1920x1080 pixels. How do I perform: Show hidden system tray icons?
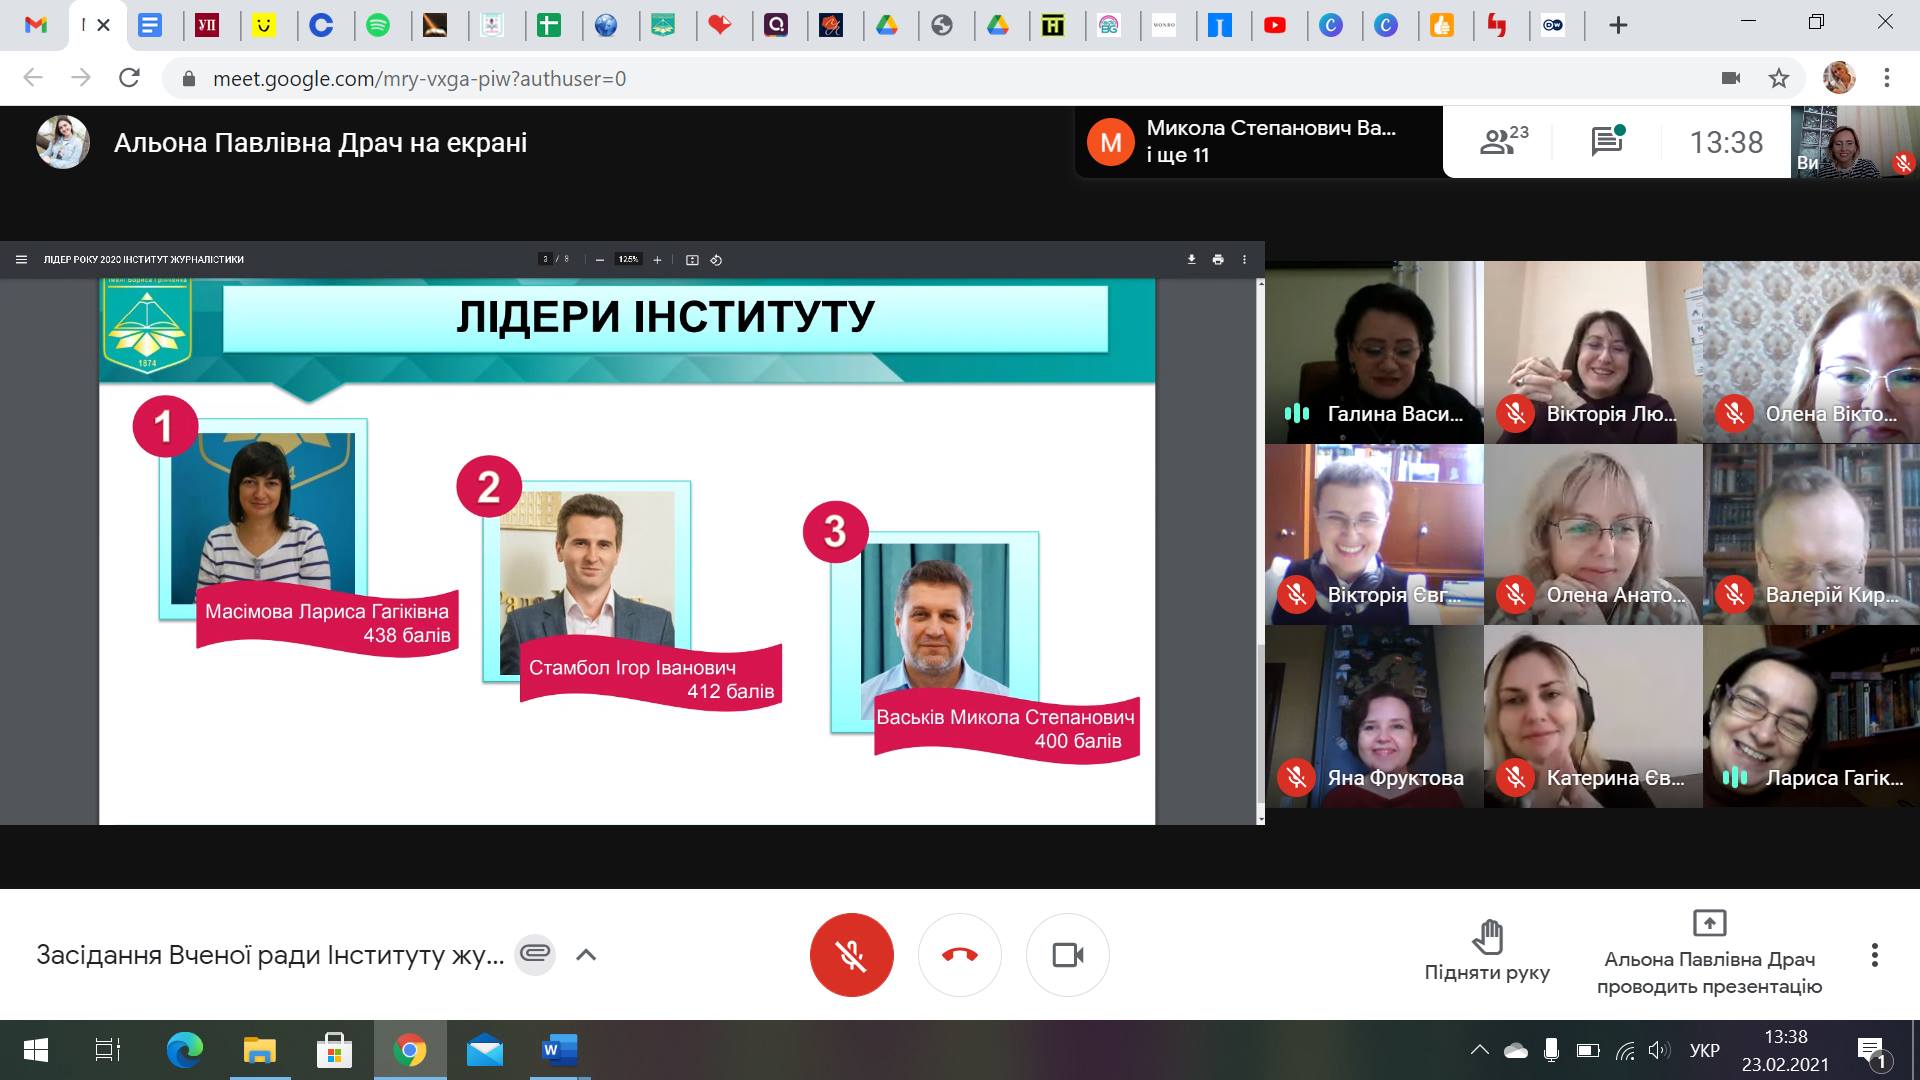click(1479, 1050)
